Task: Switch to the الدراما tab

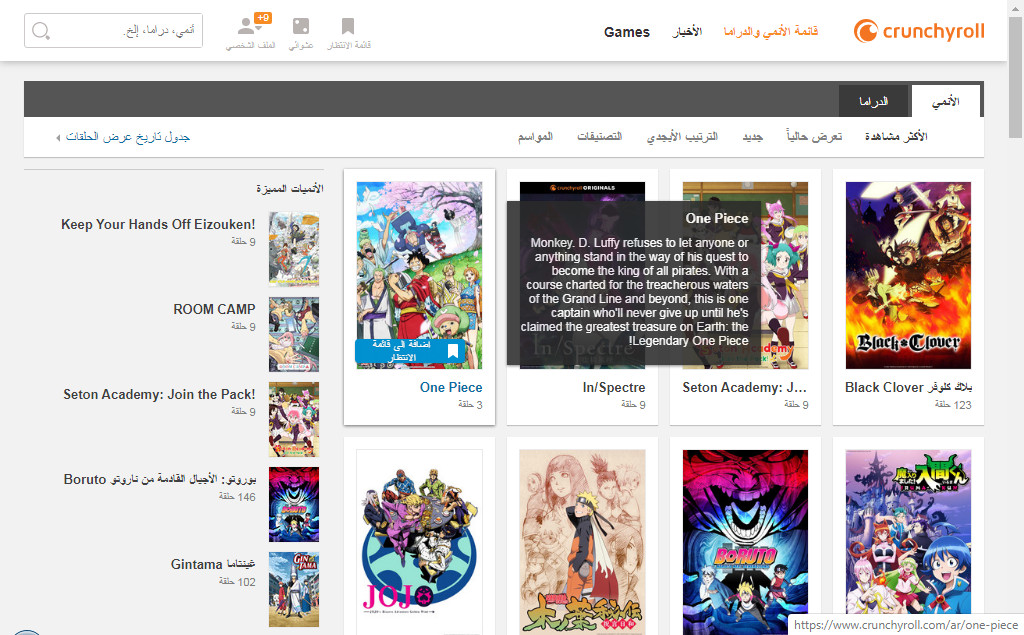Action: click(873, 101)
